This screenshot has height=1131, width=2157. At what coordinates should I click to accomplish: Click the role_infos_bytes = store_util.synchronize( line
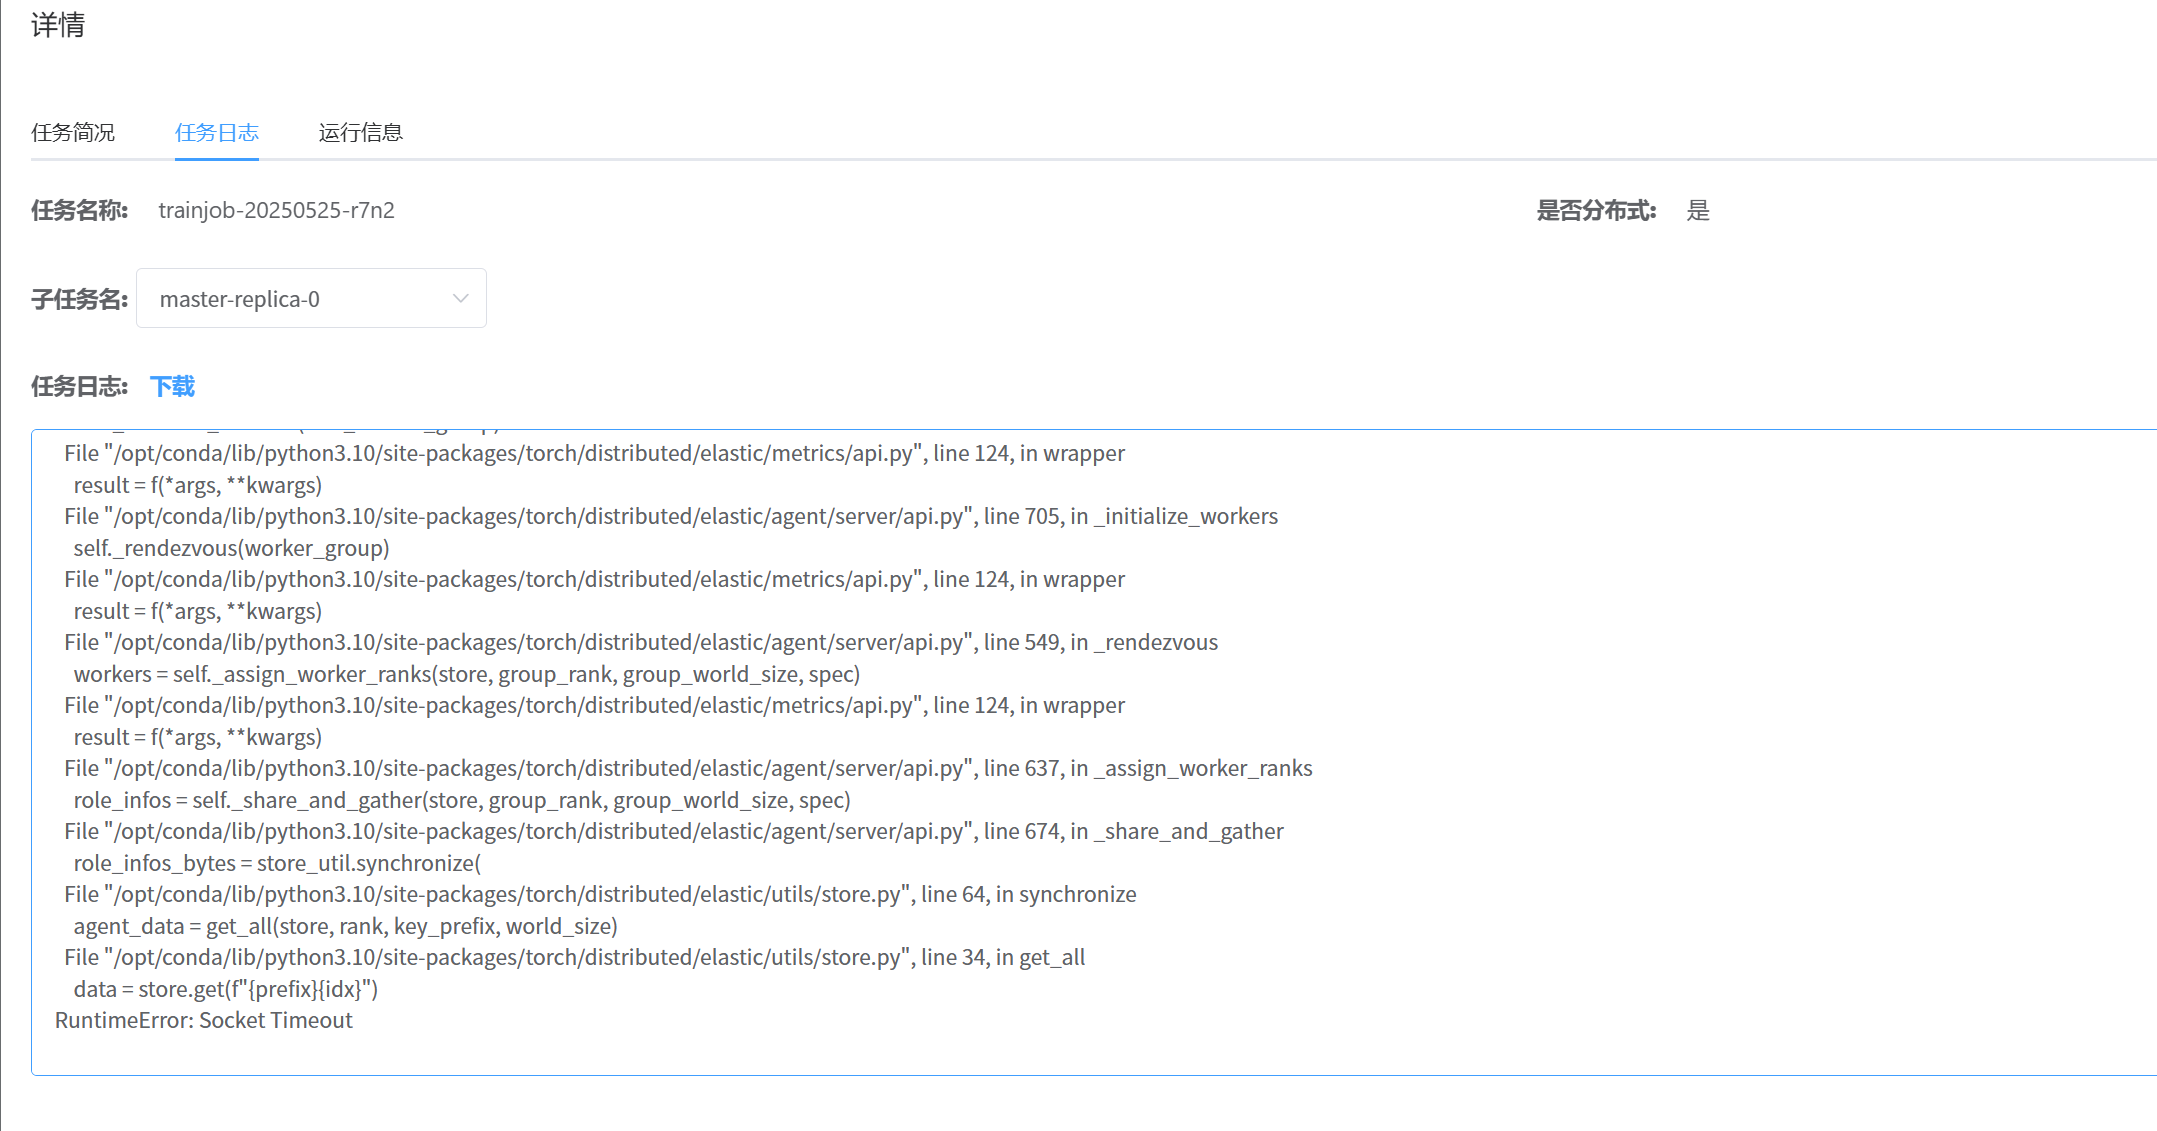[277, 863]
